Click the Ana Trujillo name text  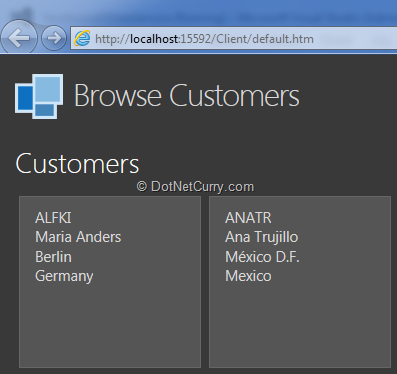point(262,238)
